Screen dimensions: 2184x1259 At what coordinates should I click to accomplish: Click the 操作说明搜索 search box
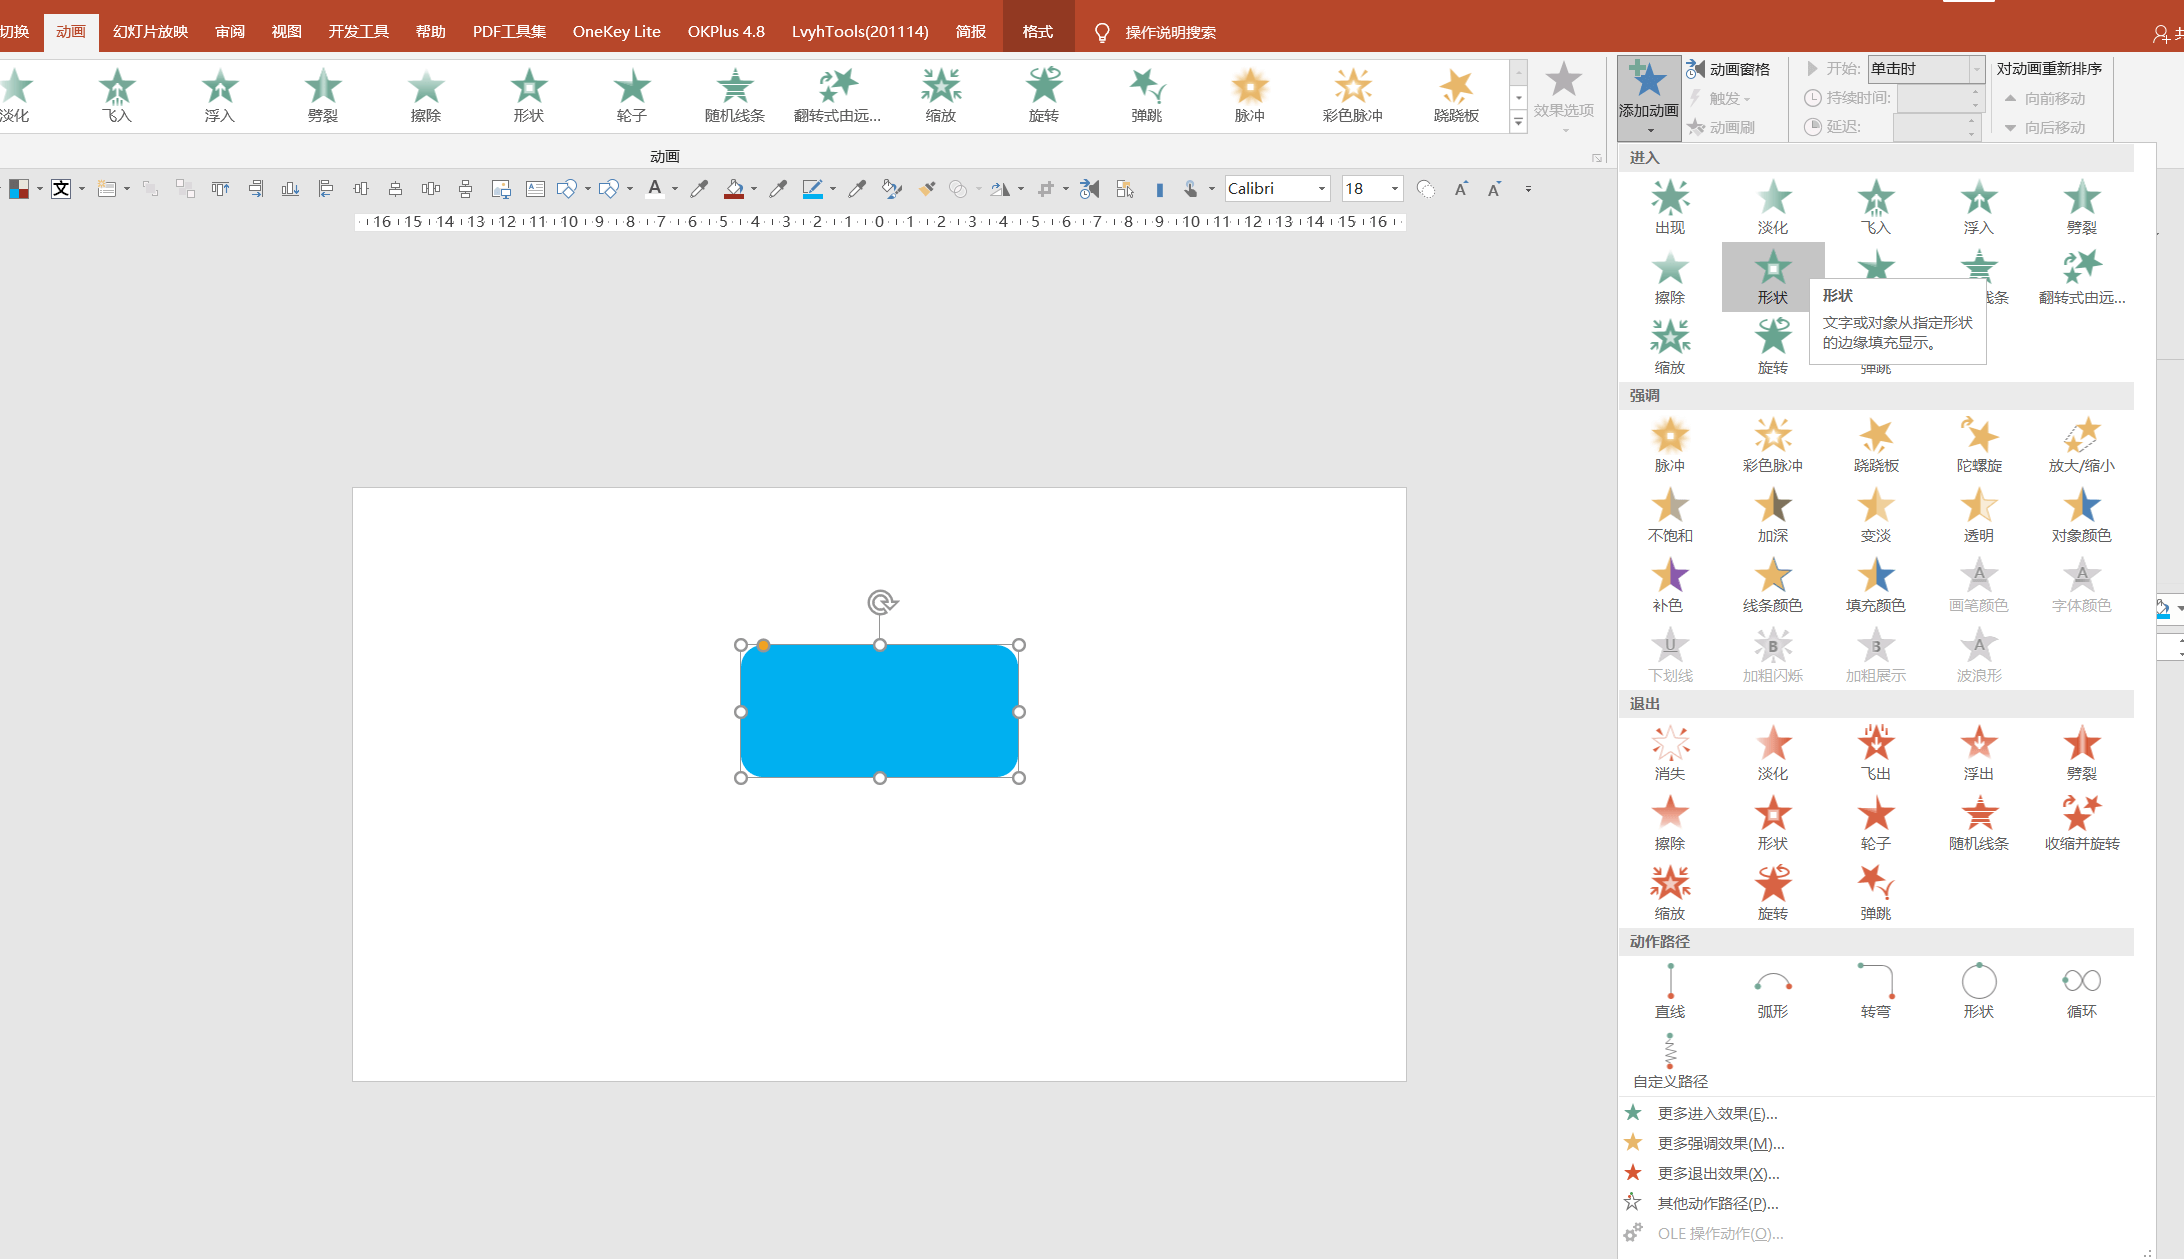(1170, 33)
